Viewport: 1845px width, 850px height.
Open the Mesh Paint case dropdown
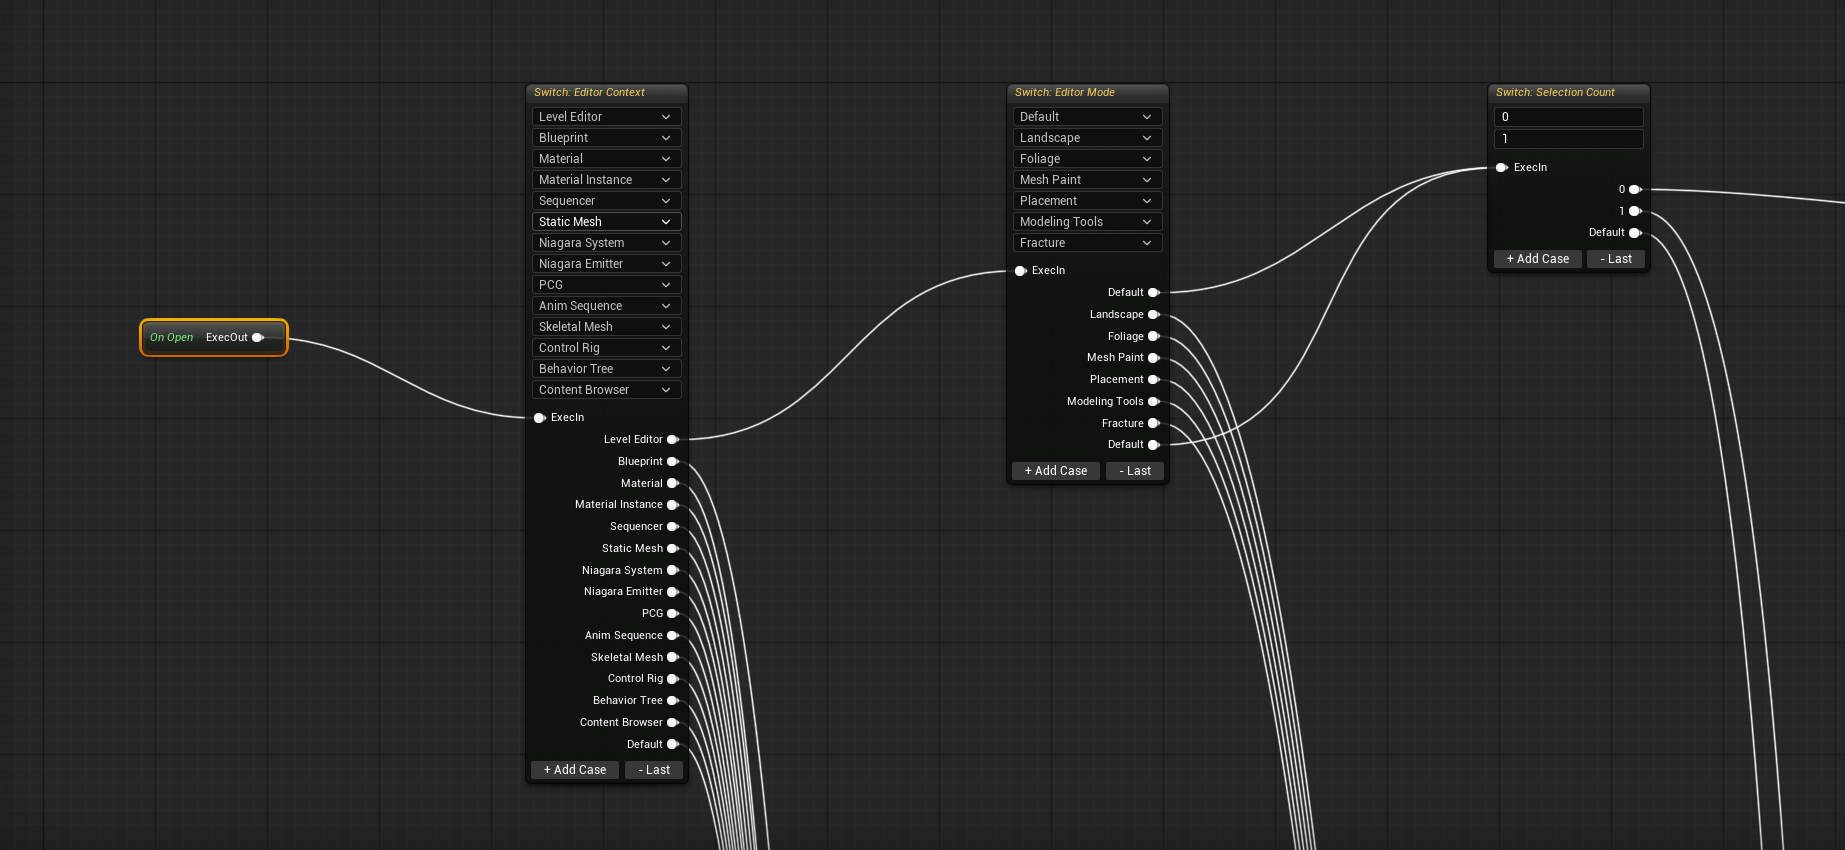(x=1087, y=180)
